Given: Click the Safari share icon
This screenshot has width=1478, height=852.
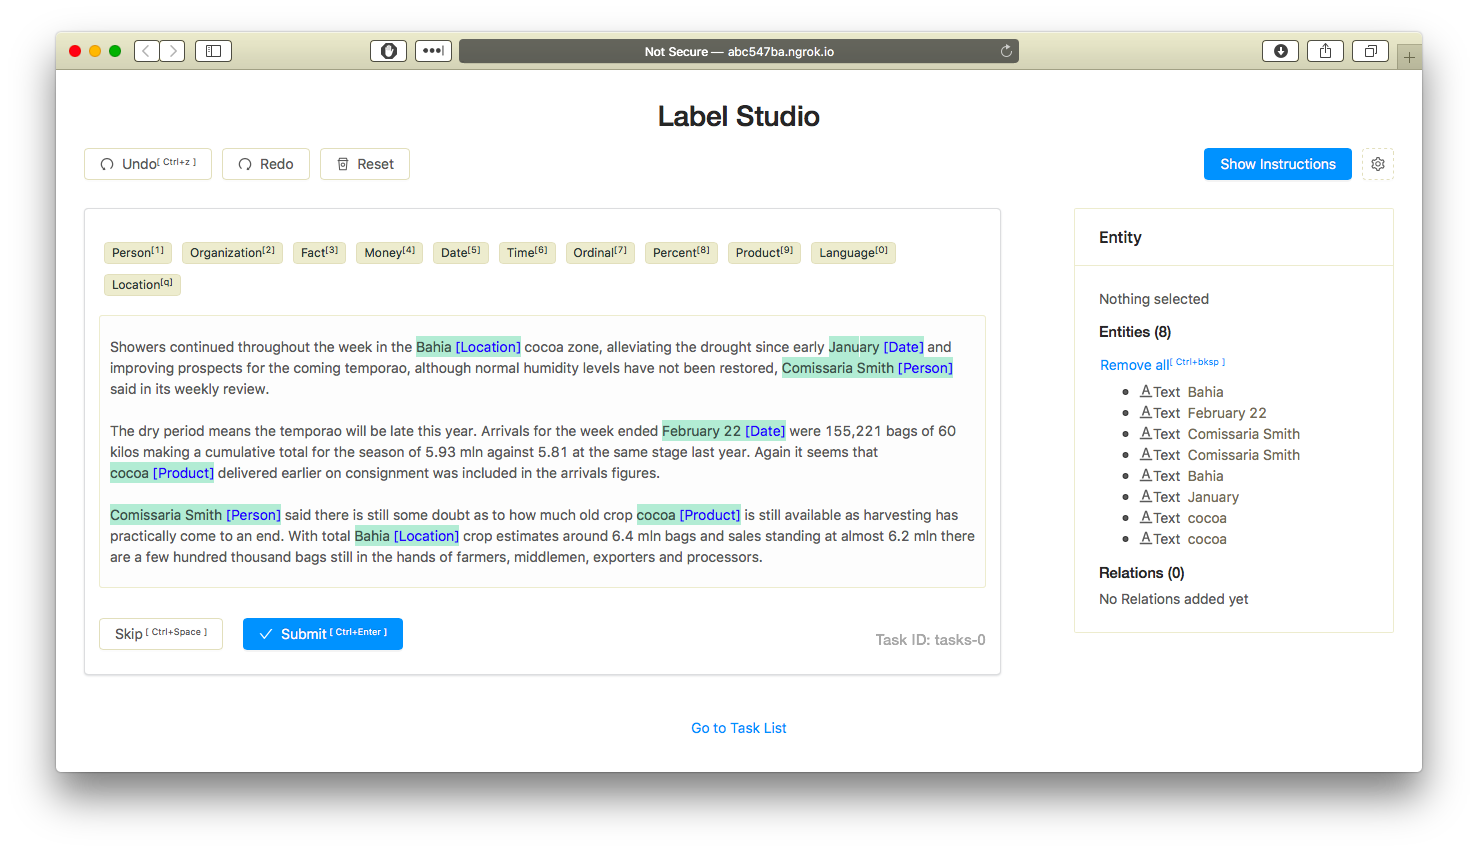Looking at the screenshot, I should (1325, 51).
